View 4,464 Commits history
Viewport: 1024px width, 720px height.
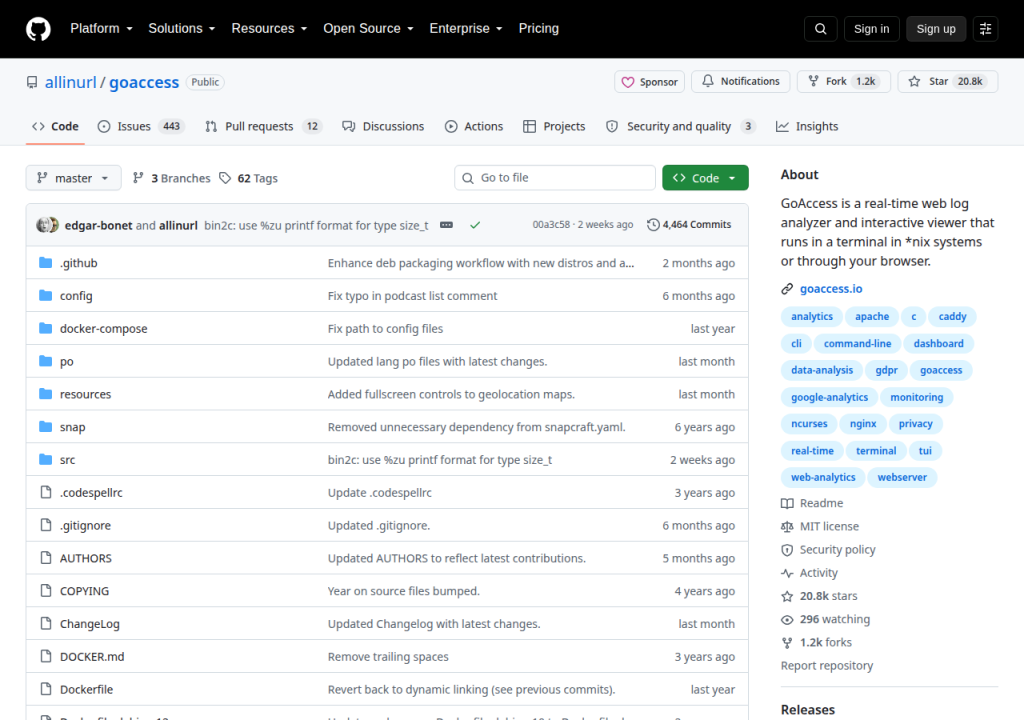click(x=689, y=224)
